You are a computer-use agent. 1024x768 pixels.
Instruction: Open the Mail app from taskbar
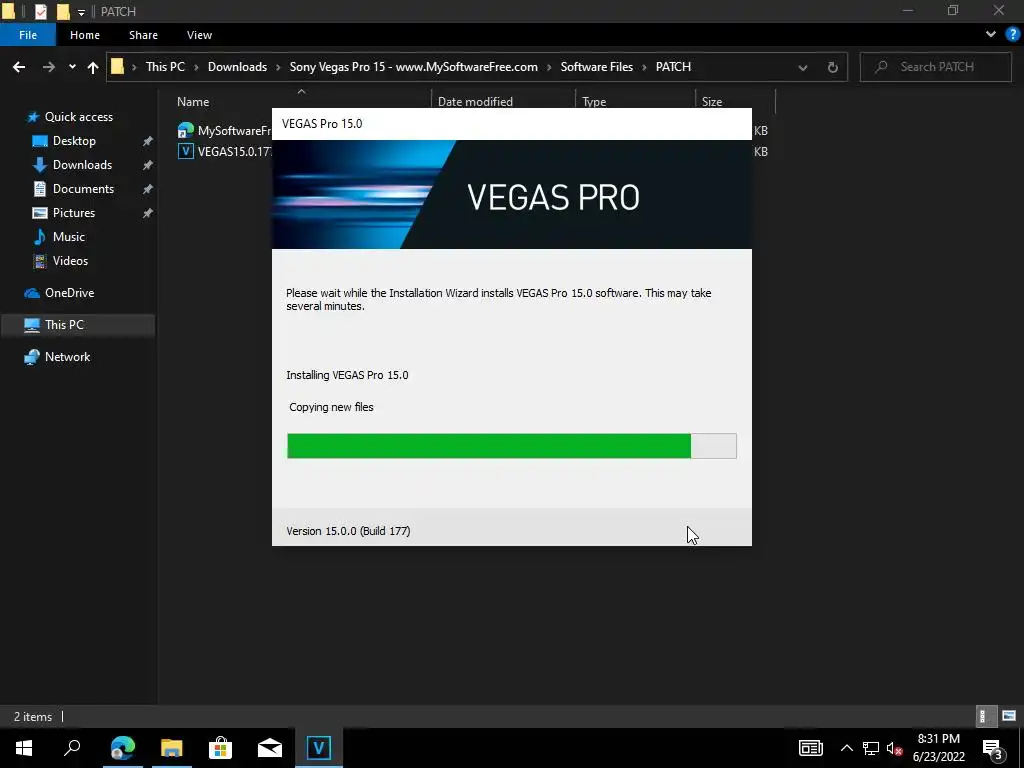(270, 748)
